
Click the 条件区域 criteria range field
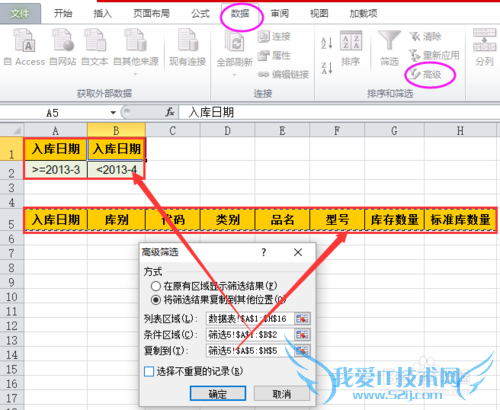click(x=250, y=334)
